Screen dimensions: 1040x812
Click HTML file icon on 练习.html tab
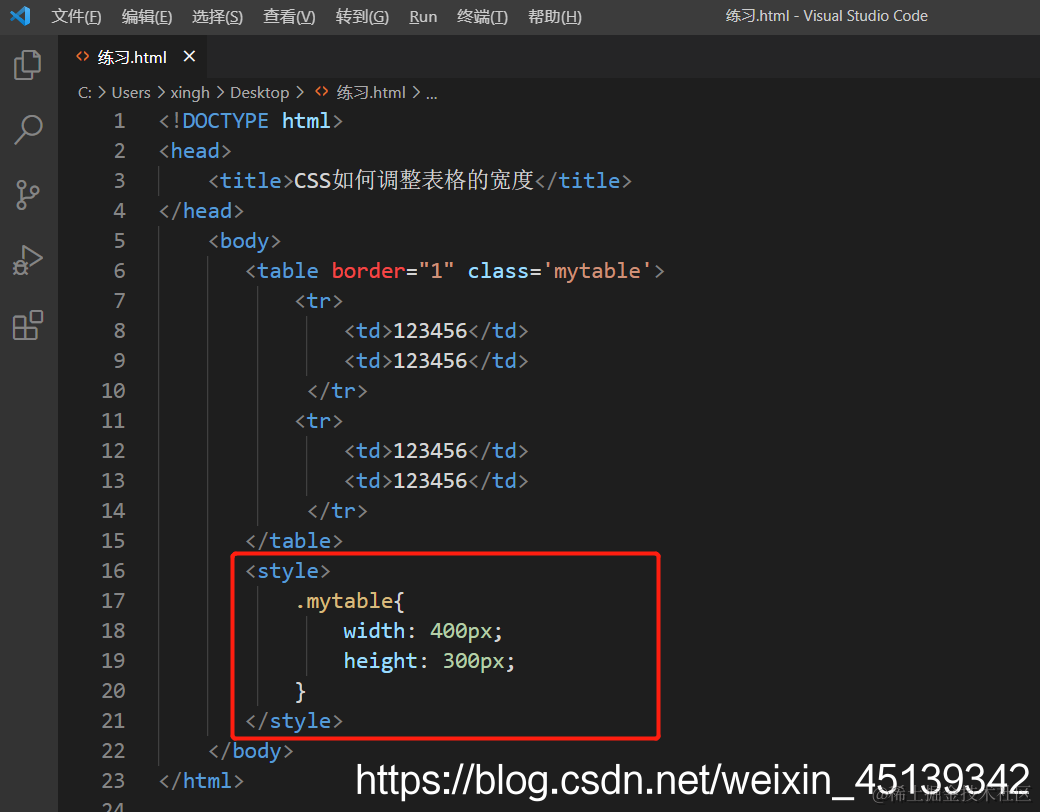(82, 56)
